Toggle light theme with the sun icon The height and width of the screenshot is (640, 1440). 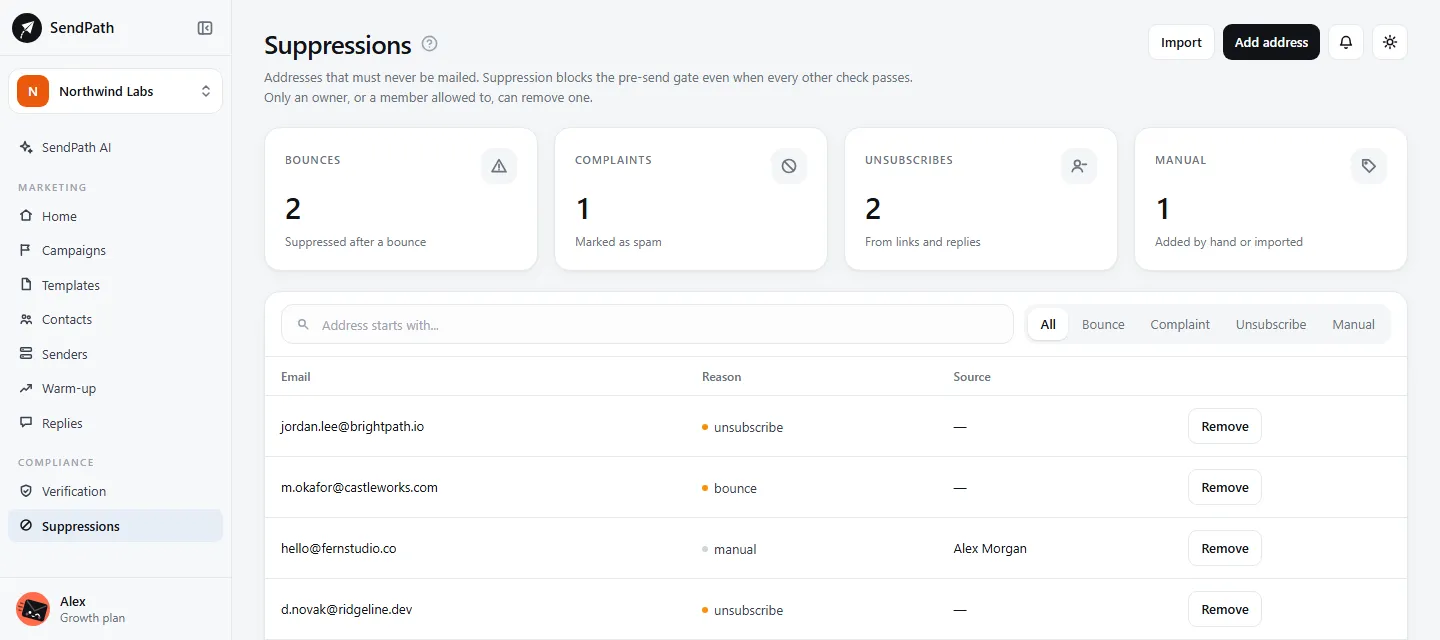1390,42
